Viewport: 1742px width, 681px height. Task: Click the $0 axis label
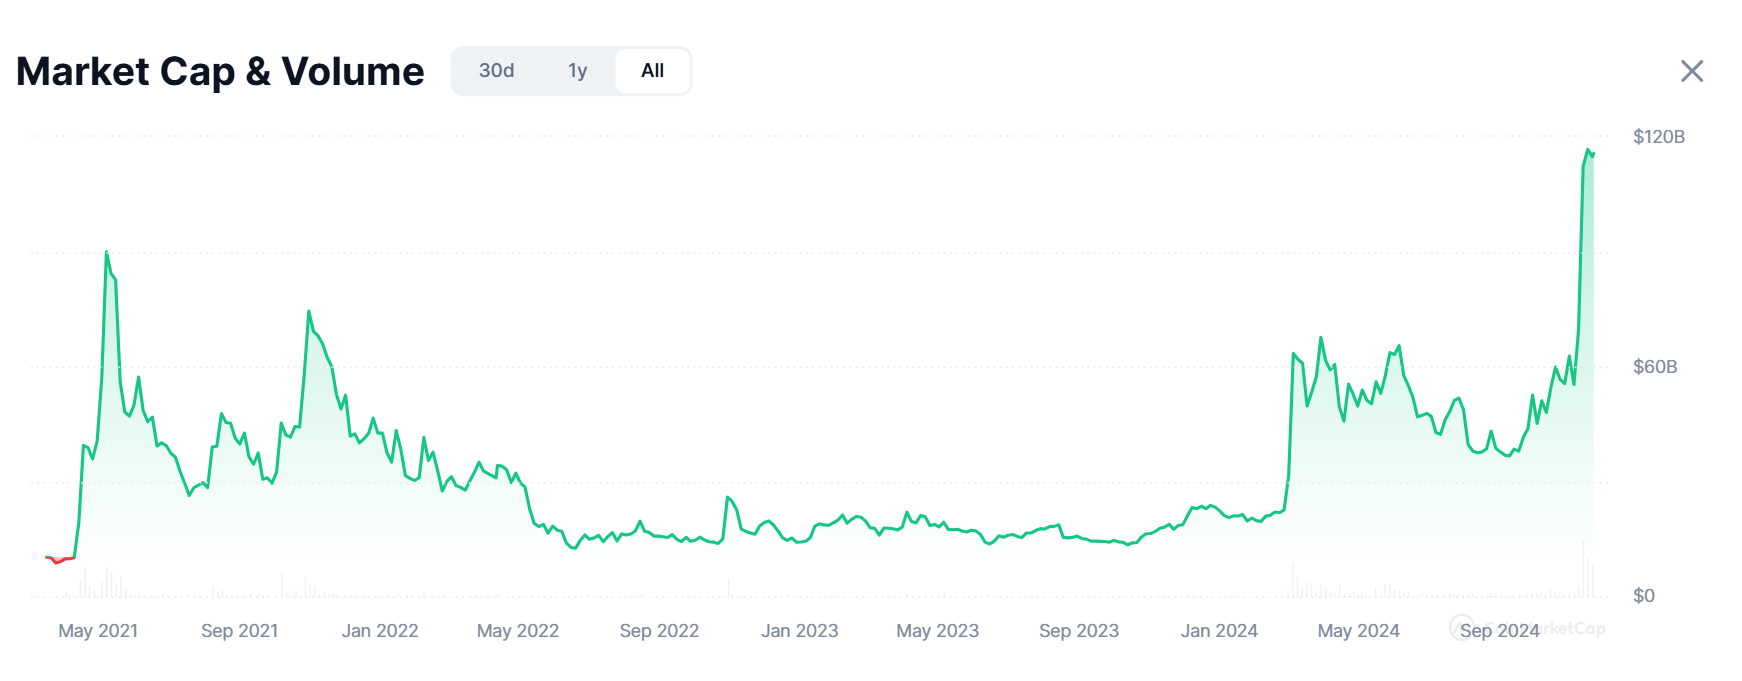(1644, 596)
